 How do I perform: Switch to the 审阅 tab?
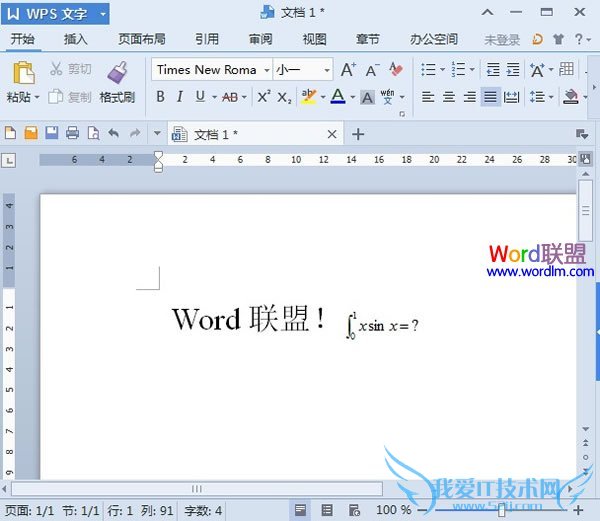tap(261, 39)
